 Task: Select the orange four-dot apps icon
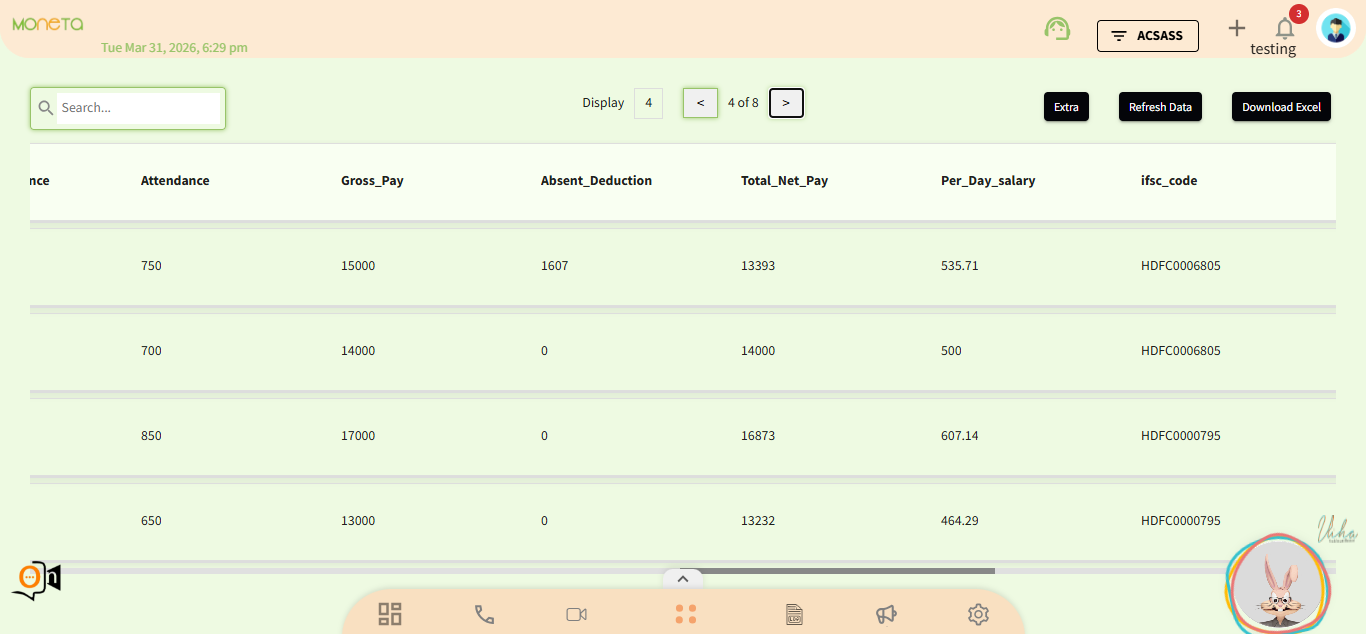tap(685, 614)
